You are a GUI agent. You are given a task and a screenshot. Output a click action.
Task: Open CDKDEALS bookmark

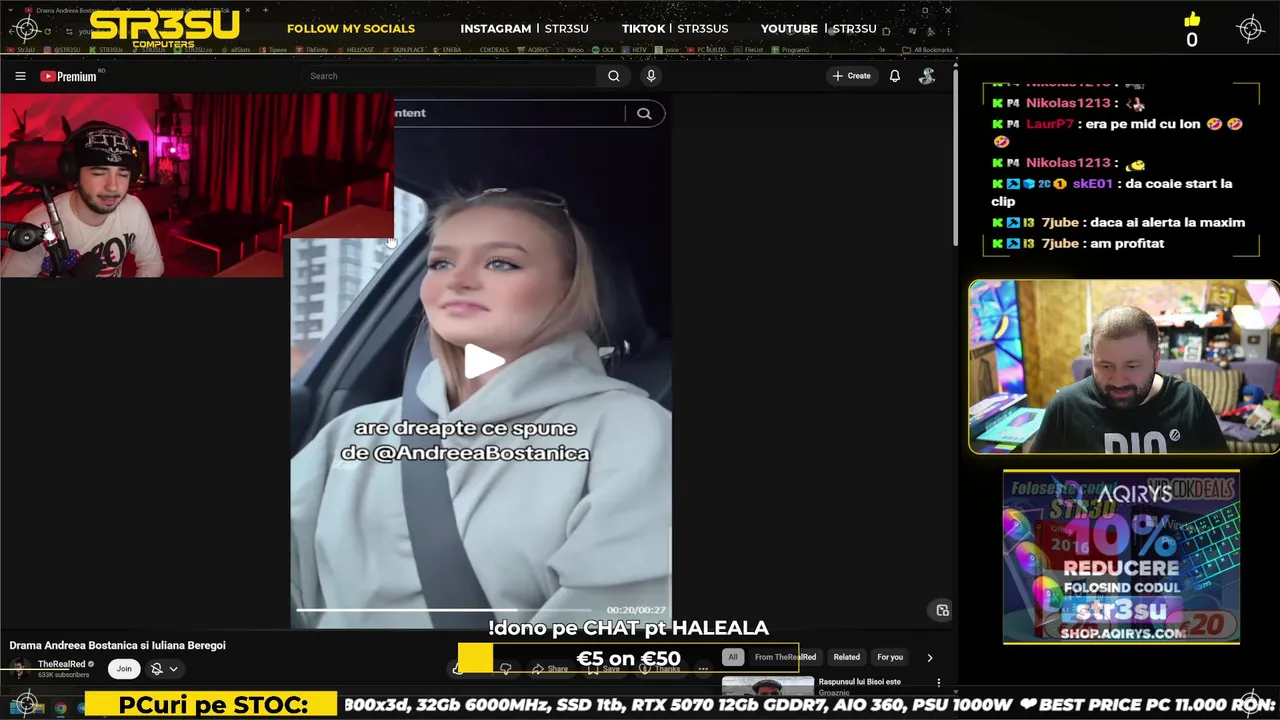(x=494, y=49)
